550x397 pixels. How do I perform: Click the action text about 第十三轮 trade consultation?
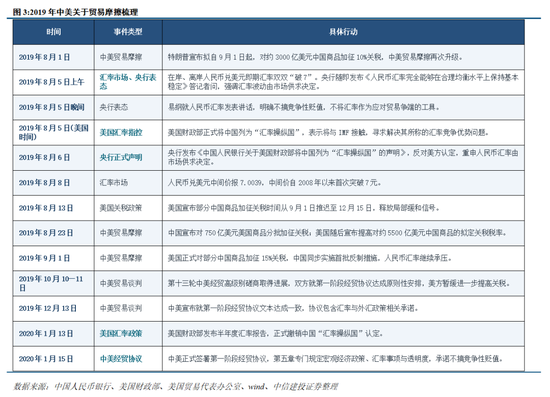tap(339, 283)
